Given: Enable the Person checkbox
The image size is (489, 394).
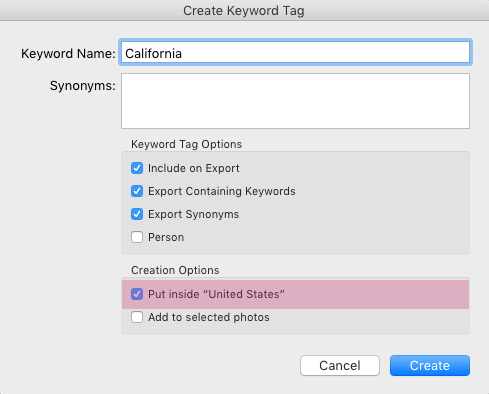Looking at the screenshot, I should pyautogui.click(x=137, y=237).
